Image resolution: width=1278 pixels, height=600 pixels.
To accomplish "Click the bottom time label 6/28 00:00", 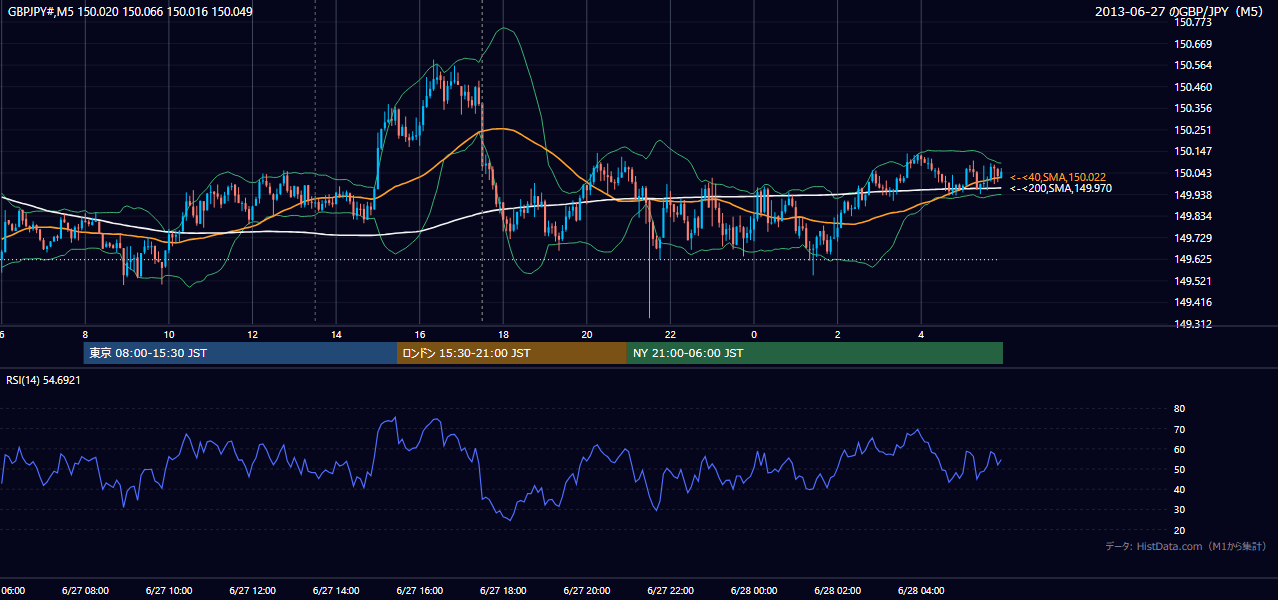I will point(754,591).
